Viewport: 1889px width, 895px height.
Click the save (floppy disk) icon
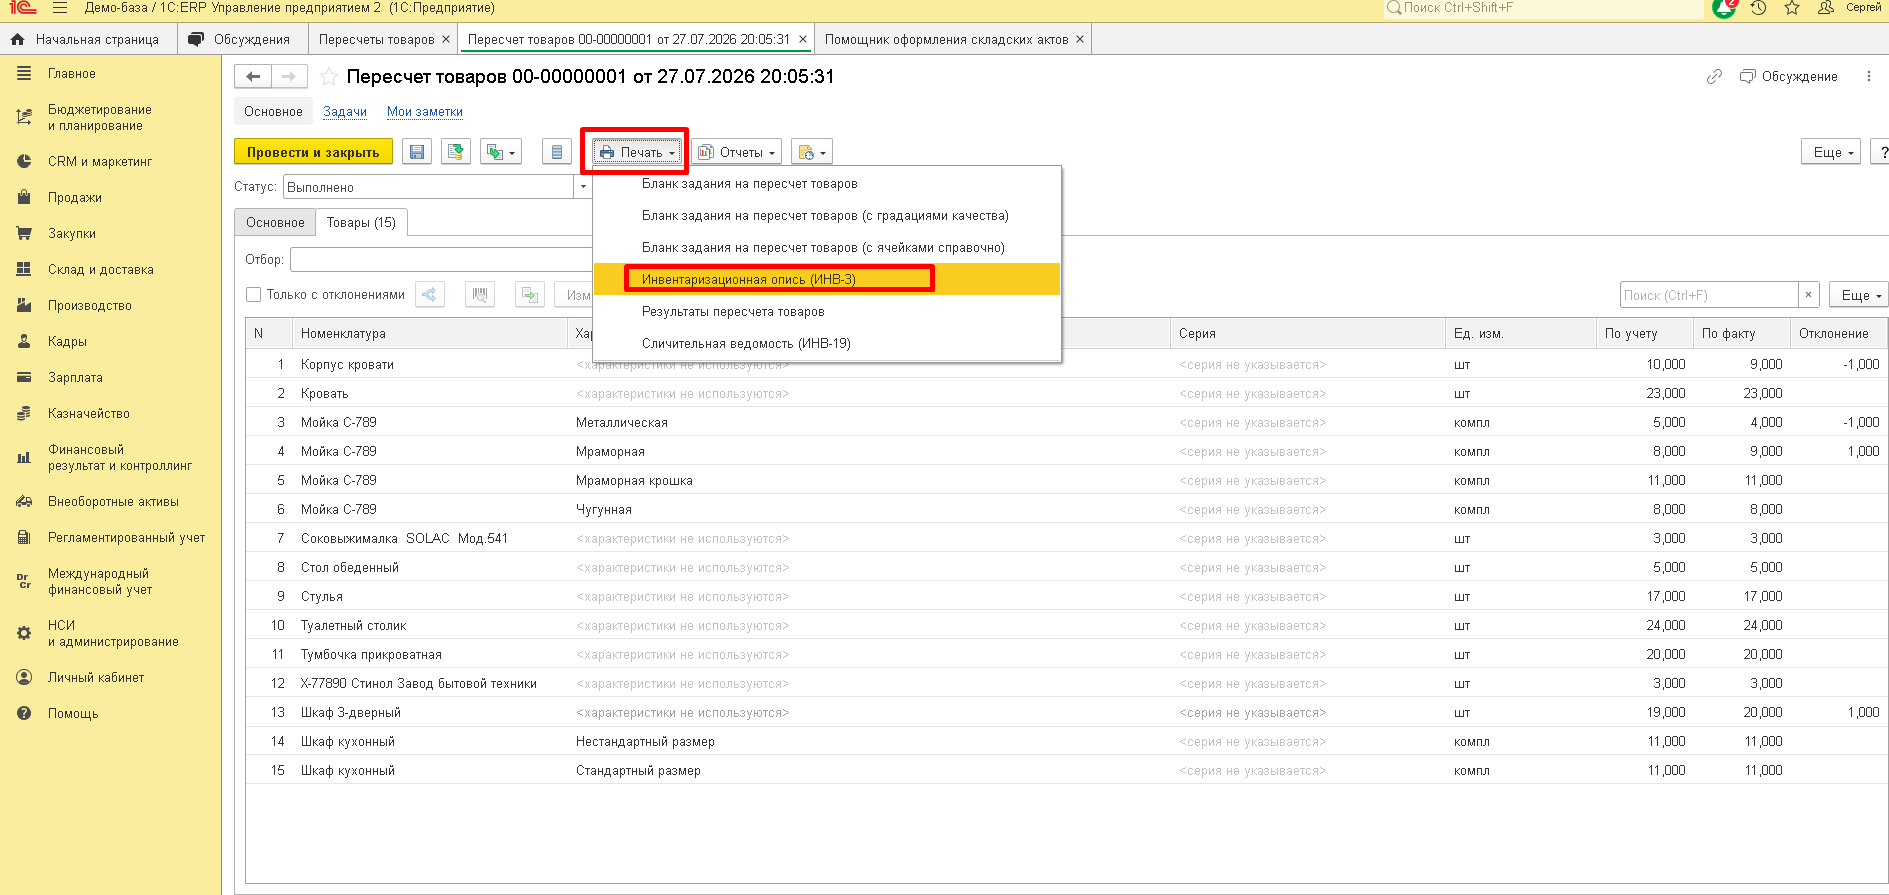click(417, 152)
